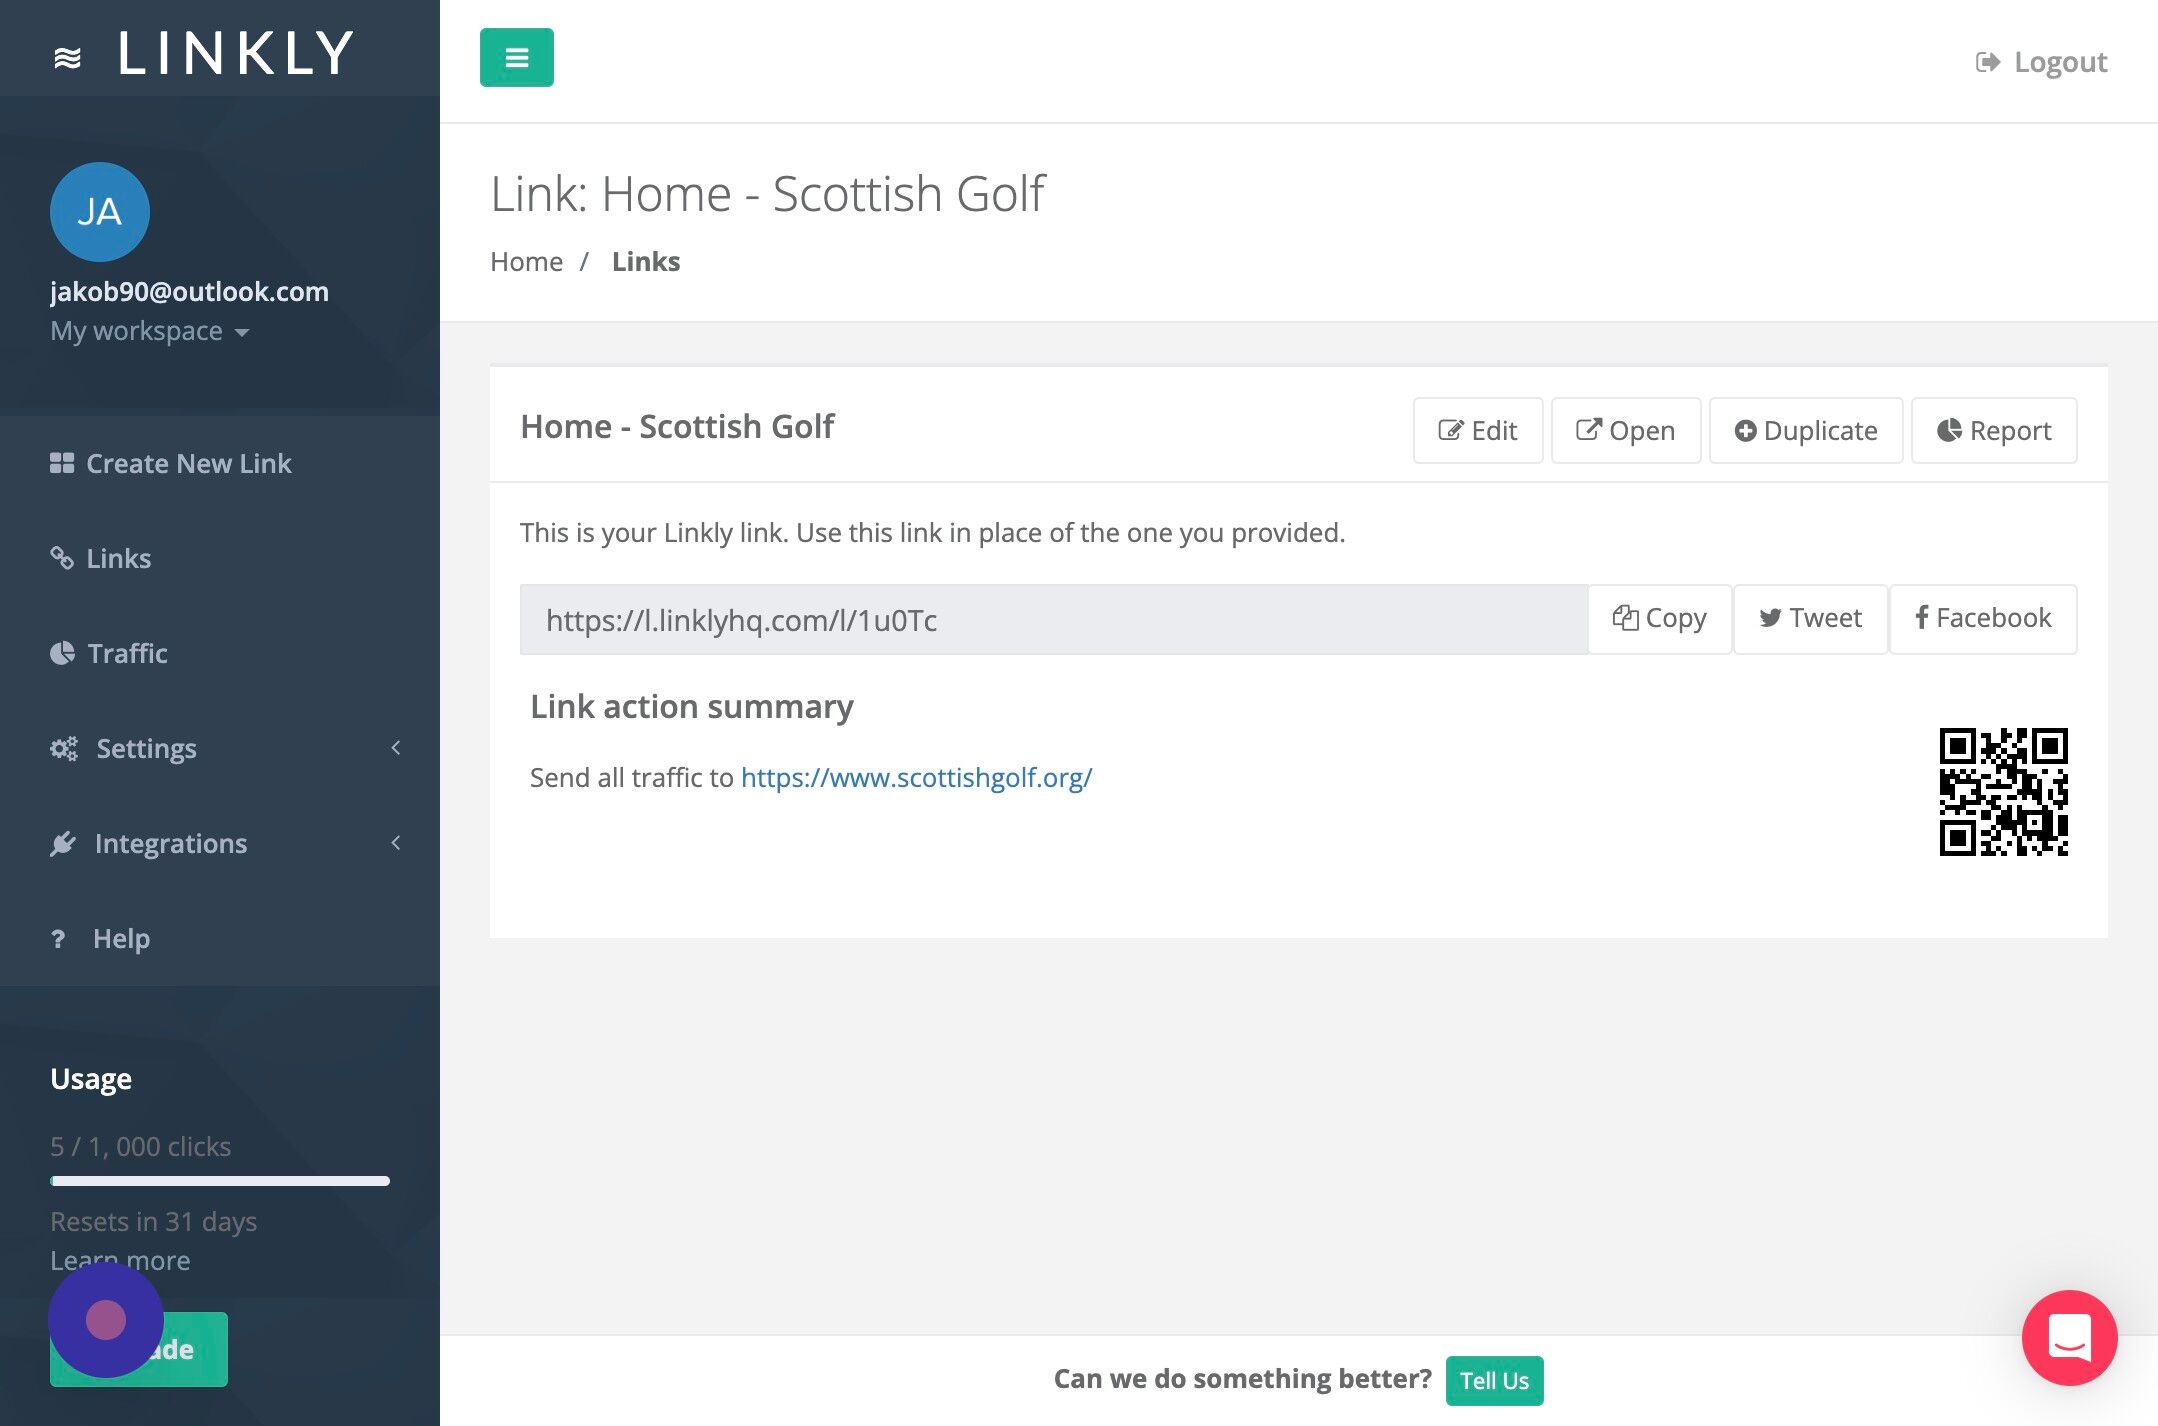
Task: Click the green hamburger menu toggle
Action: coord(516,58)
